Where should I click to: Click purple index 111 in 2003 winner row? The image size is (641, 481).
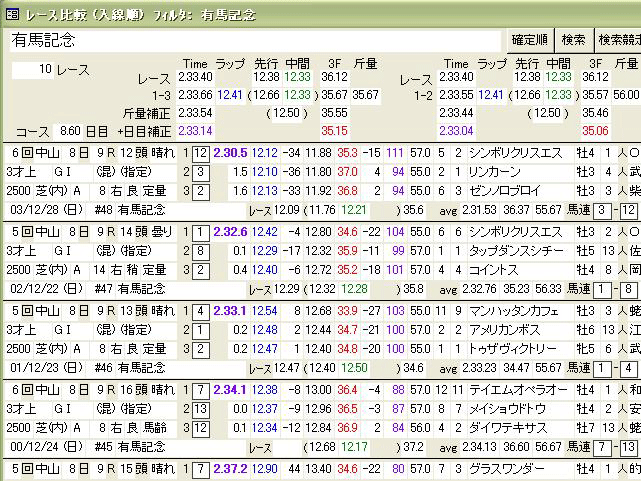(395, 153)
